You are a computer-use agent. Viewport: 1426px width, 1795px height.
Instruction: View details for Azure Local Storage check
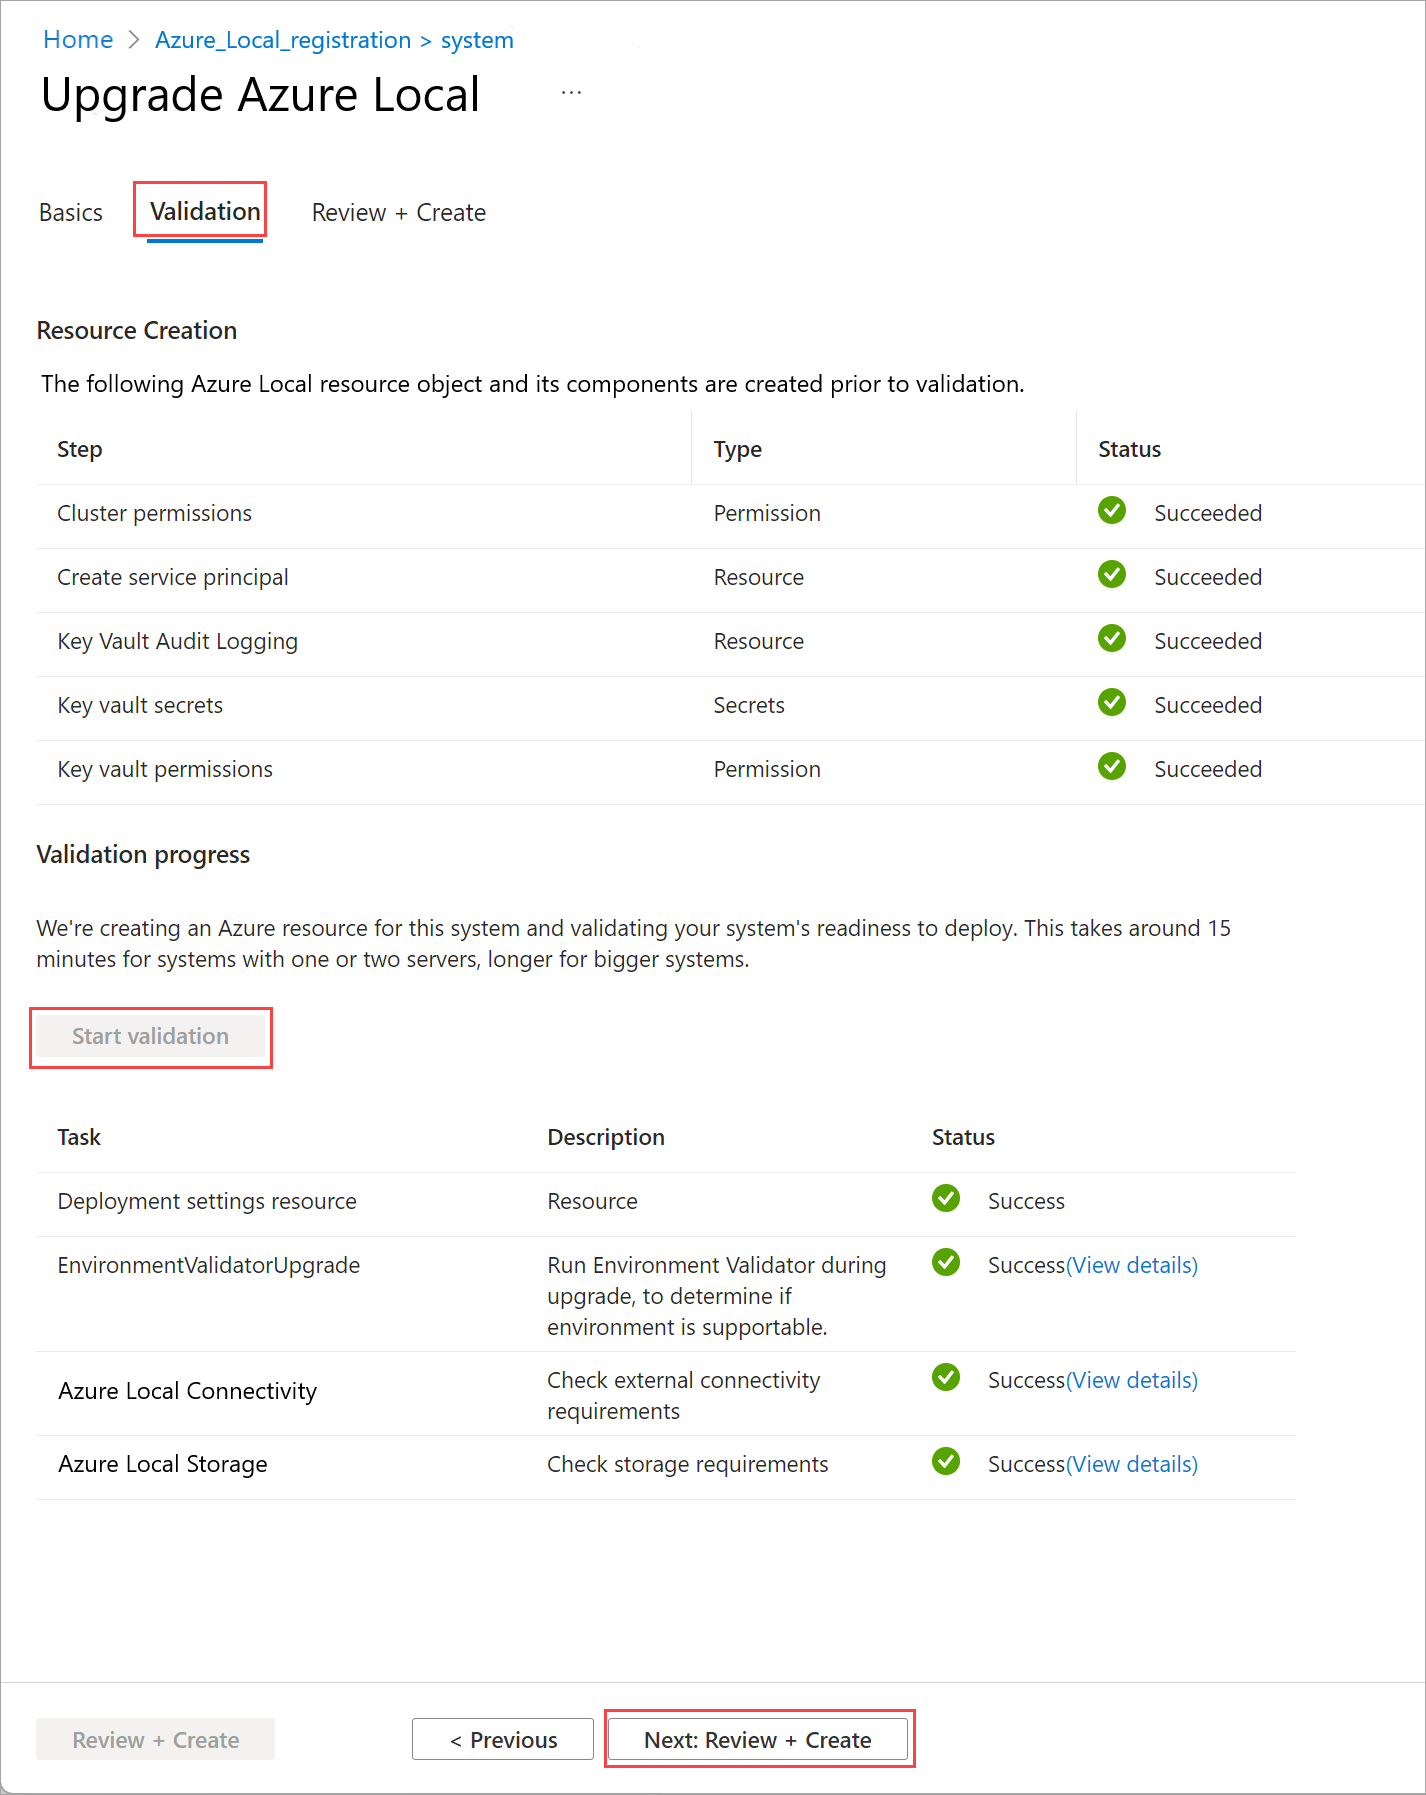(1132, 1464)
